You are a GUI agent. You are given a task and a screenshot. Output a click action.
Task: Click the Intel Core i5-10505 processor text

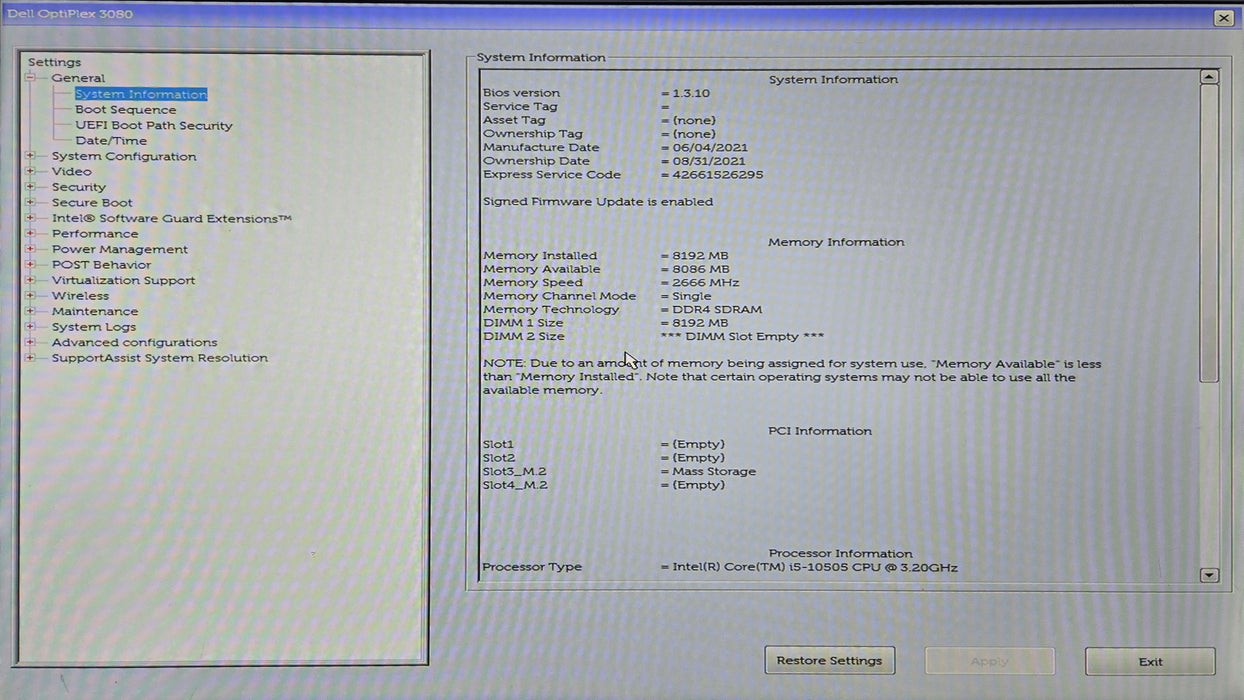click(x=814, y=568)
